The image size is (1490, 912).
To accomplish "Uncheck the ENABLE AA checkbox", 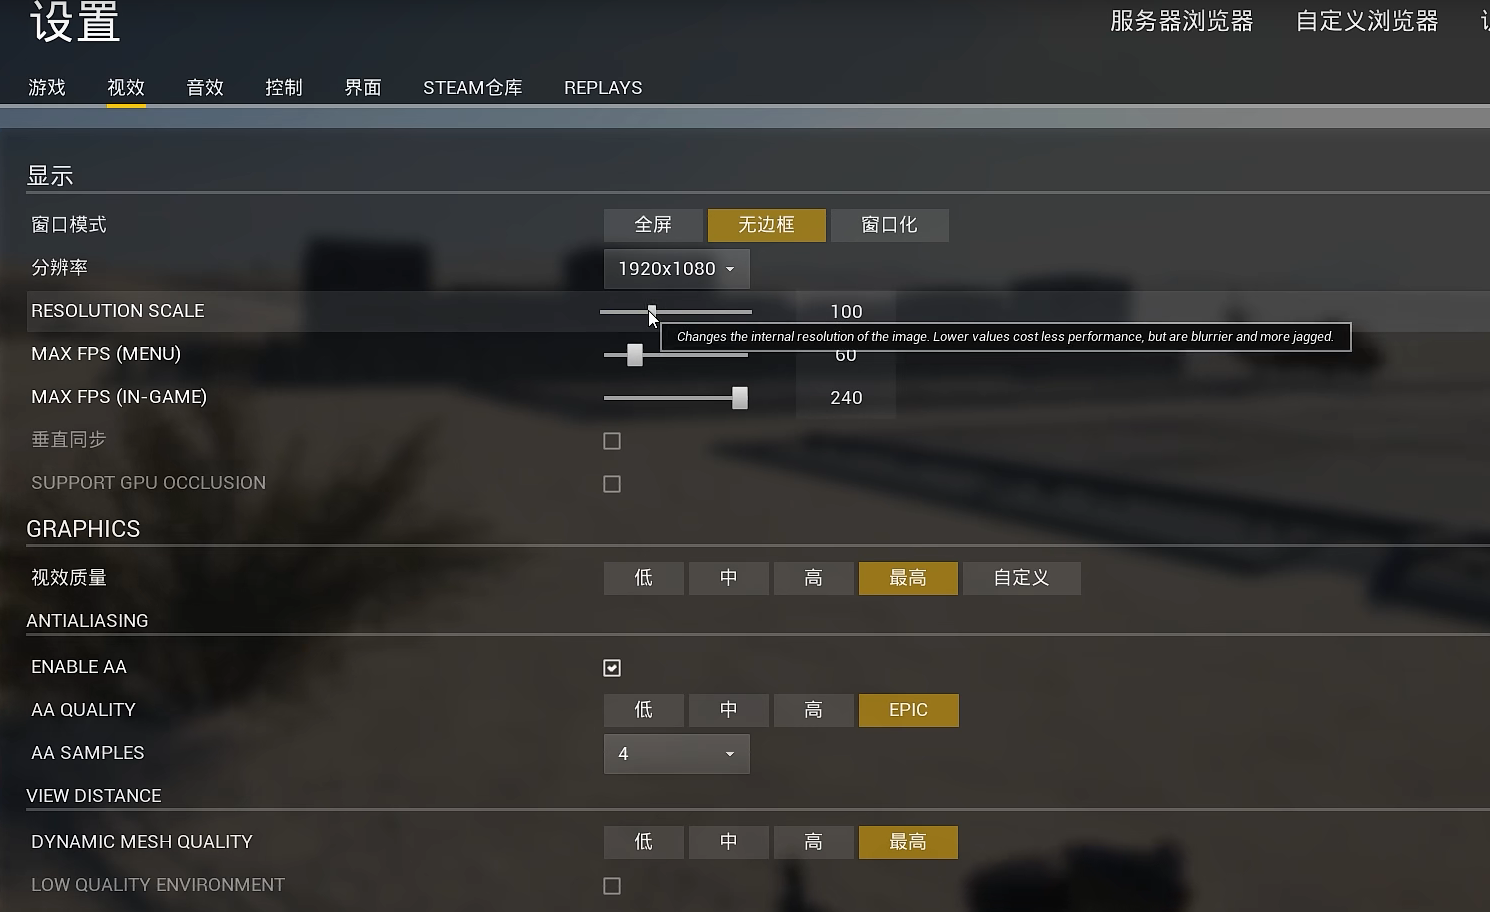I will pyautogui.click(x=612, y=668).
